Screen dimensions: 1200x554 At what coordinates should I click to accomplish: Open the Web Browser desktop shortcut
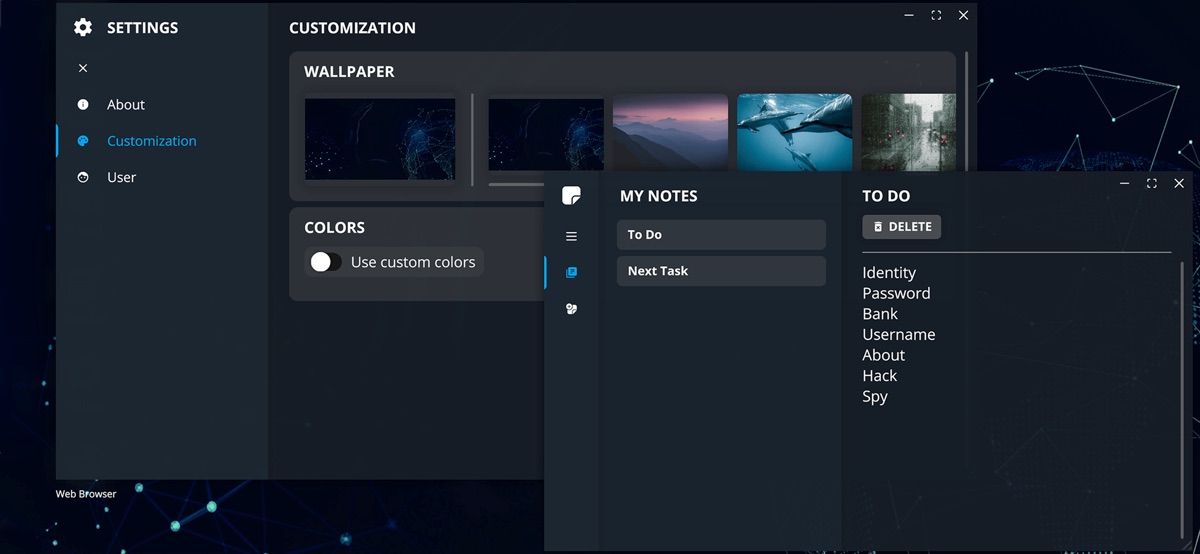[86, 494]
